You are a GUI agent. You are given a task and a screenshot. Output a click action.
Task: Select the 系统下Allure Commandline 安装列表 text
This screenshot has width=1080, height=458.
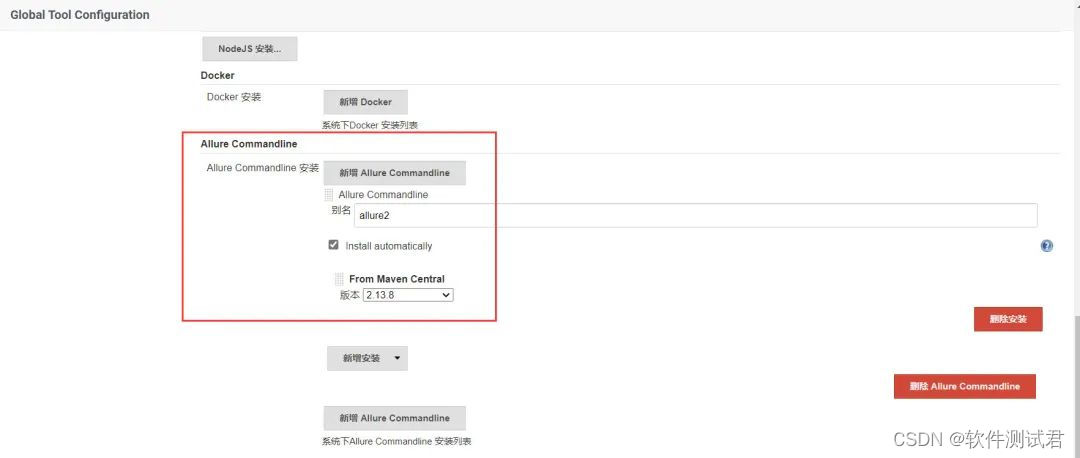[396, 441]
